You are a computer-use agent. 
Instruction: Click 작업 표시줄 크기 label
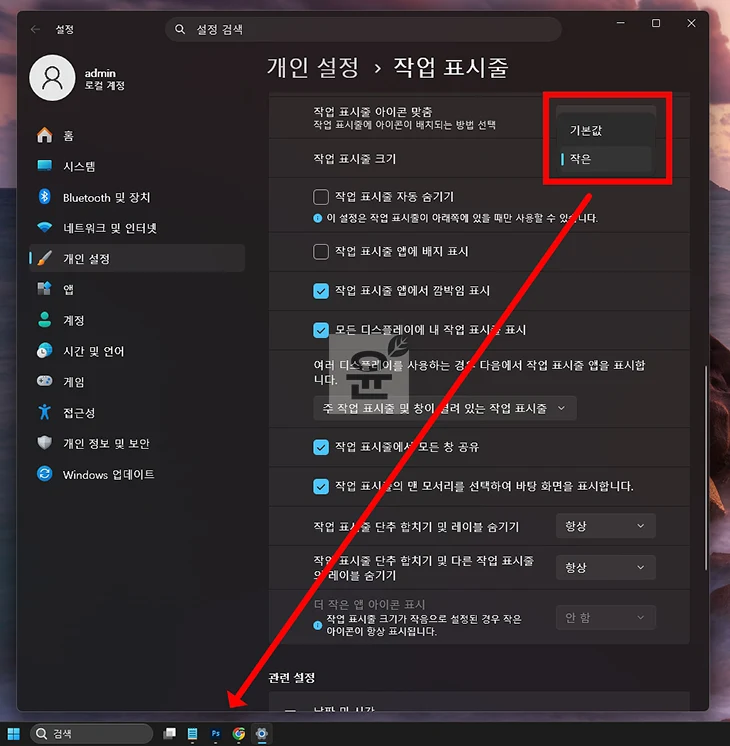click(355, 159)
